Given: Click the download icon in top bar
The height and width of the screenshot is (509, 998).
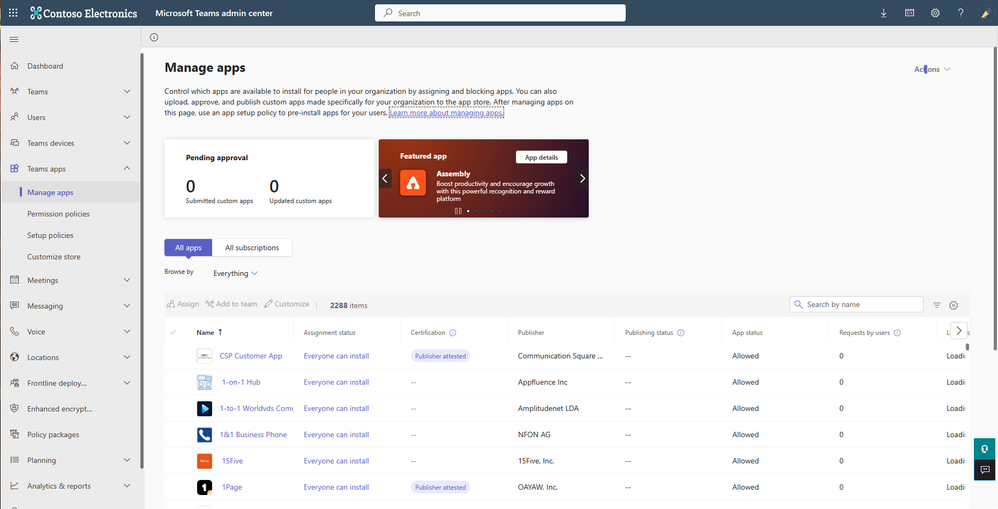Looking at the screenshot, I should [x=883, y=13].
